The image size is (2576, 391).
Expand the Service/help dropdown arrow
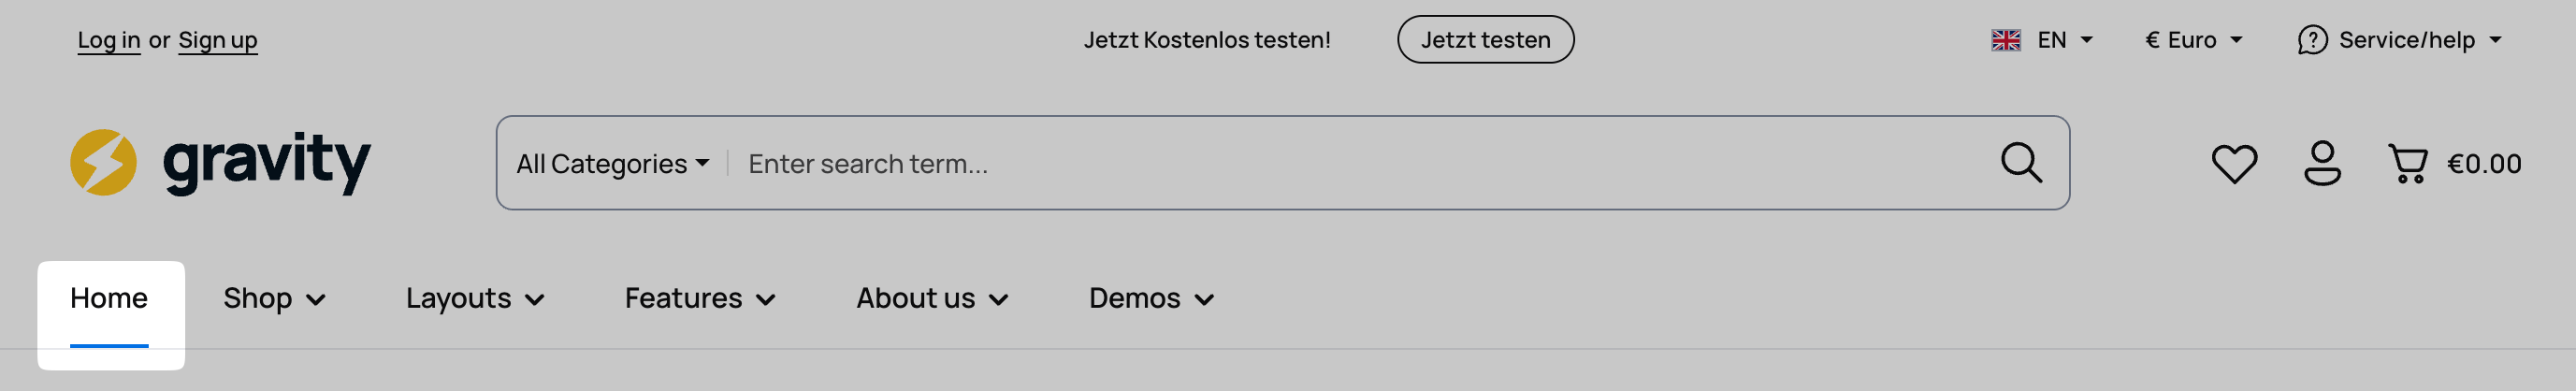point(2496,40)
